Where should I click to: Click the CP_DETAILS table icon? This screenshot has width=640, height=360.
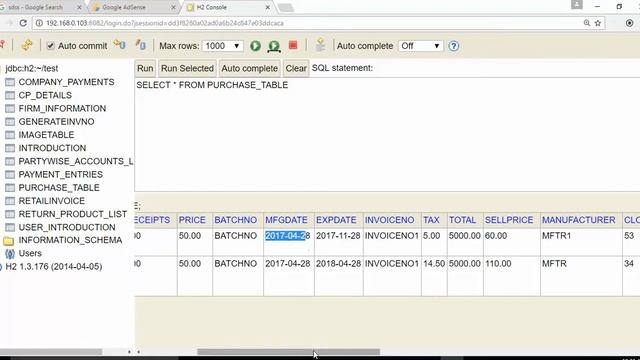(10, 96)
